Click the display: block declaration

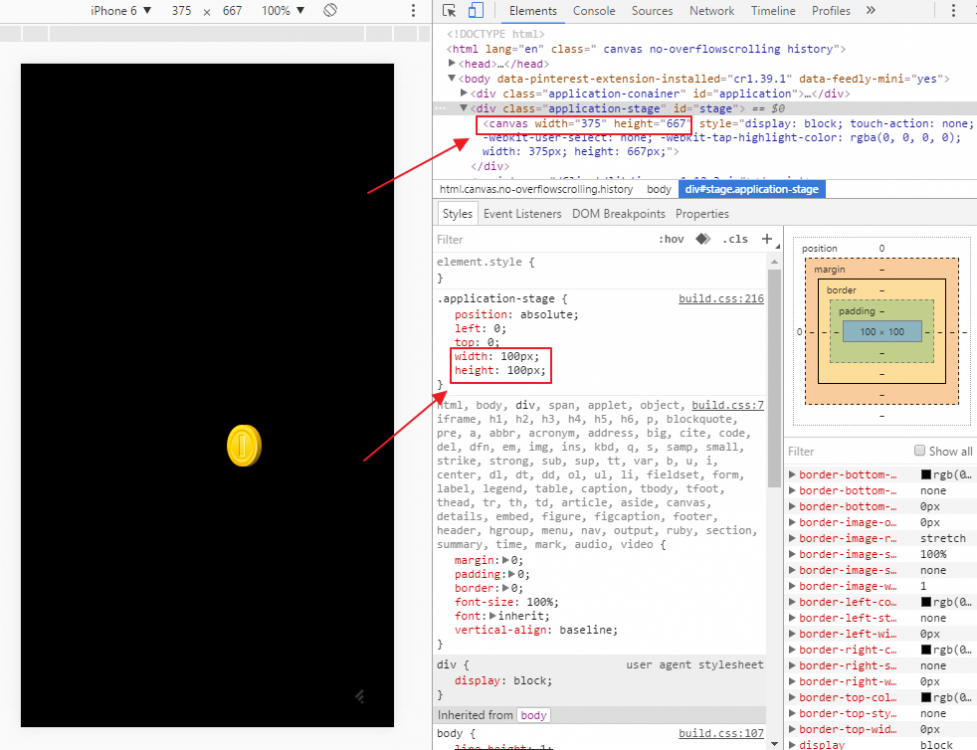point(503,680)
